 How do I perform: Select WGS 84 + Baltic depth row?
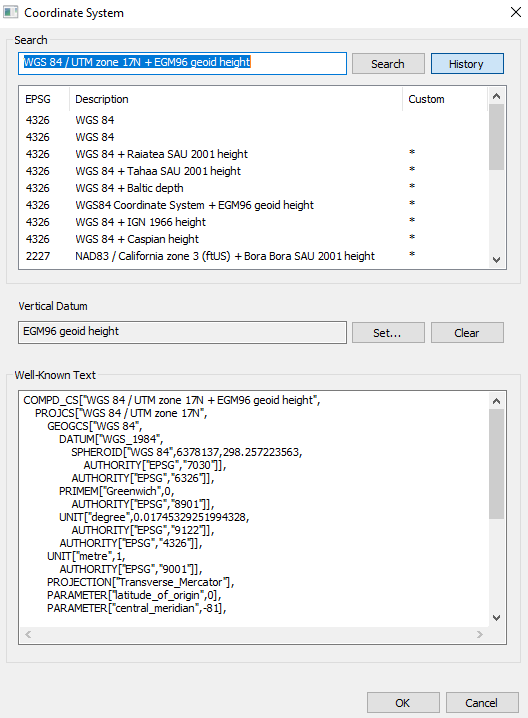(x=253, y=188)
